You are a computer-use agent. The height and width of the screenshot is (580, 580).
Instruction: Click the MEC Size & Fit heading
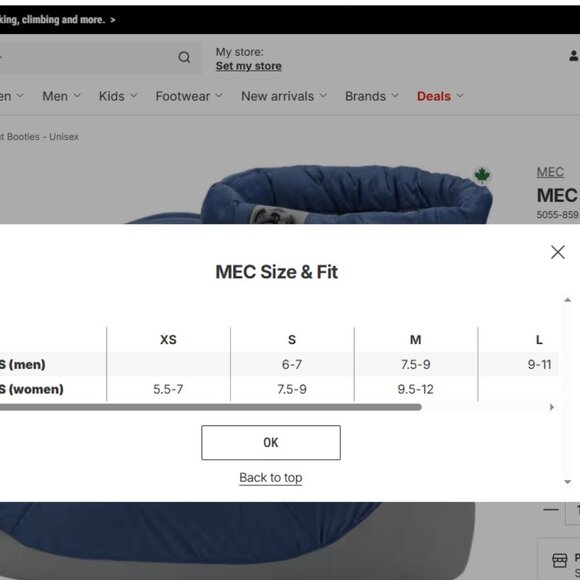276,272
